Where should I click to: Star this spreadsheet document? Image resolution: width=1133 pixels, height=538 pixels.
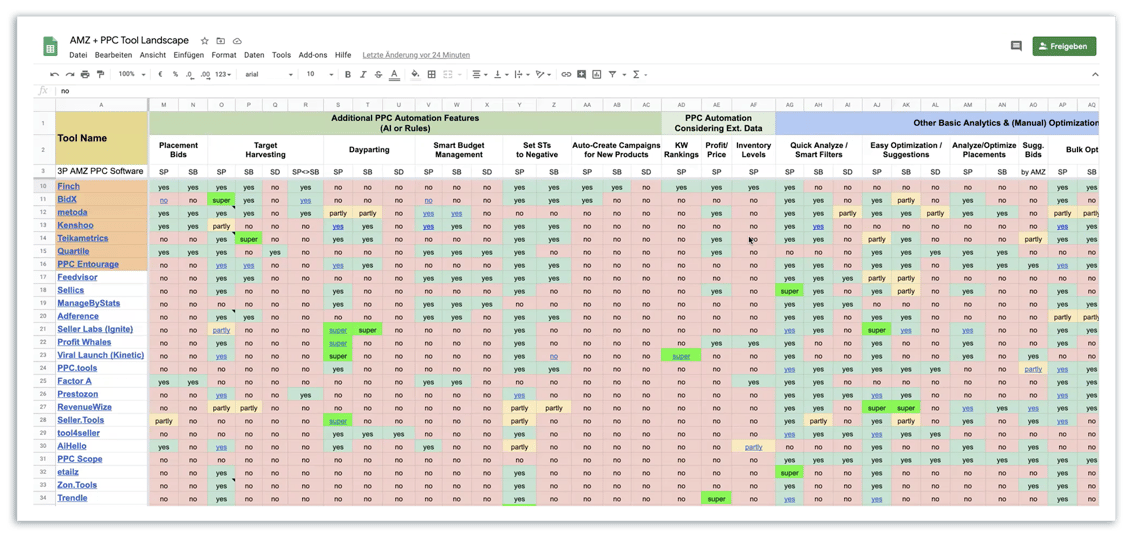coord(204,41)
